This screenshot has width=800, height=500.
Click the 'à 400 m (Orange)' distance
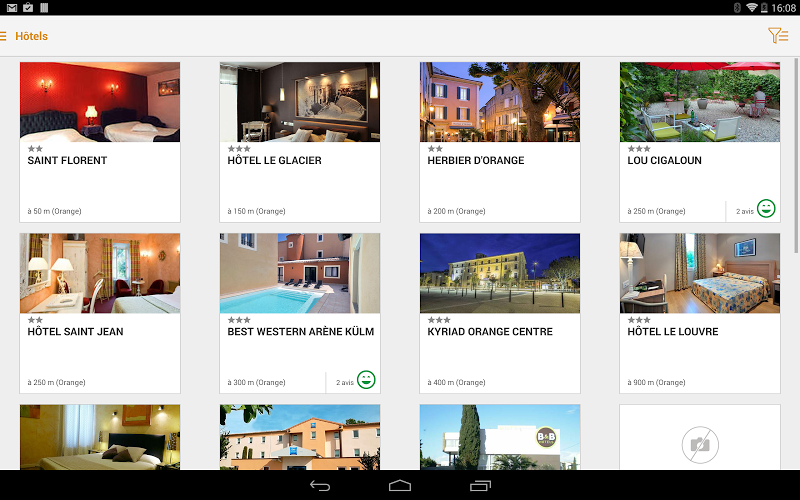point(457,383)
